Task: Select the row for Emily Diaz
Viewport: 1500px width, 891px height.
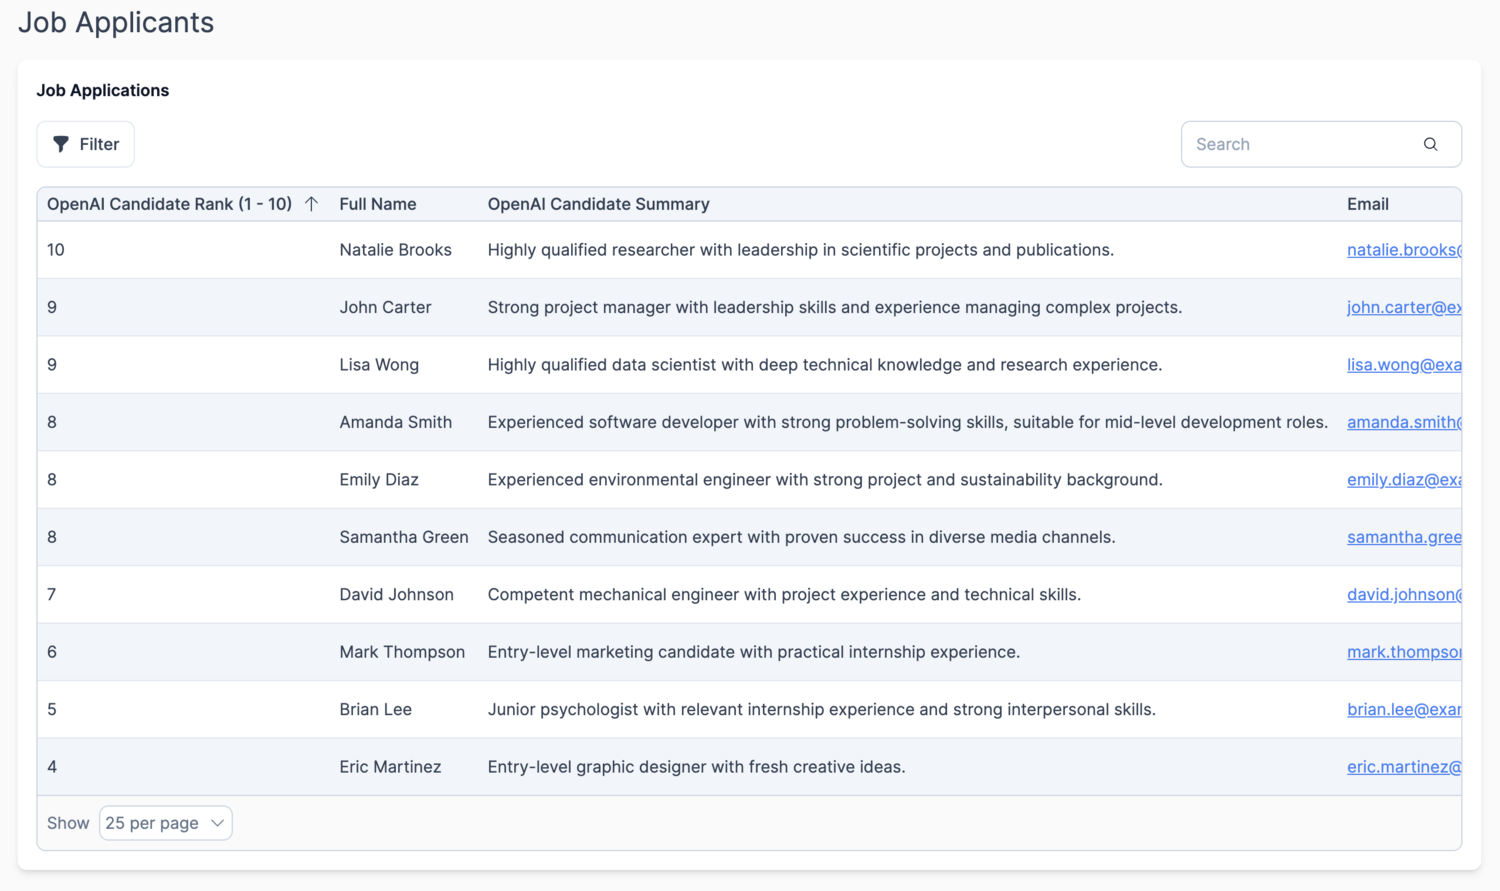Action: tap(700, 479)
